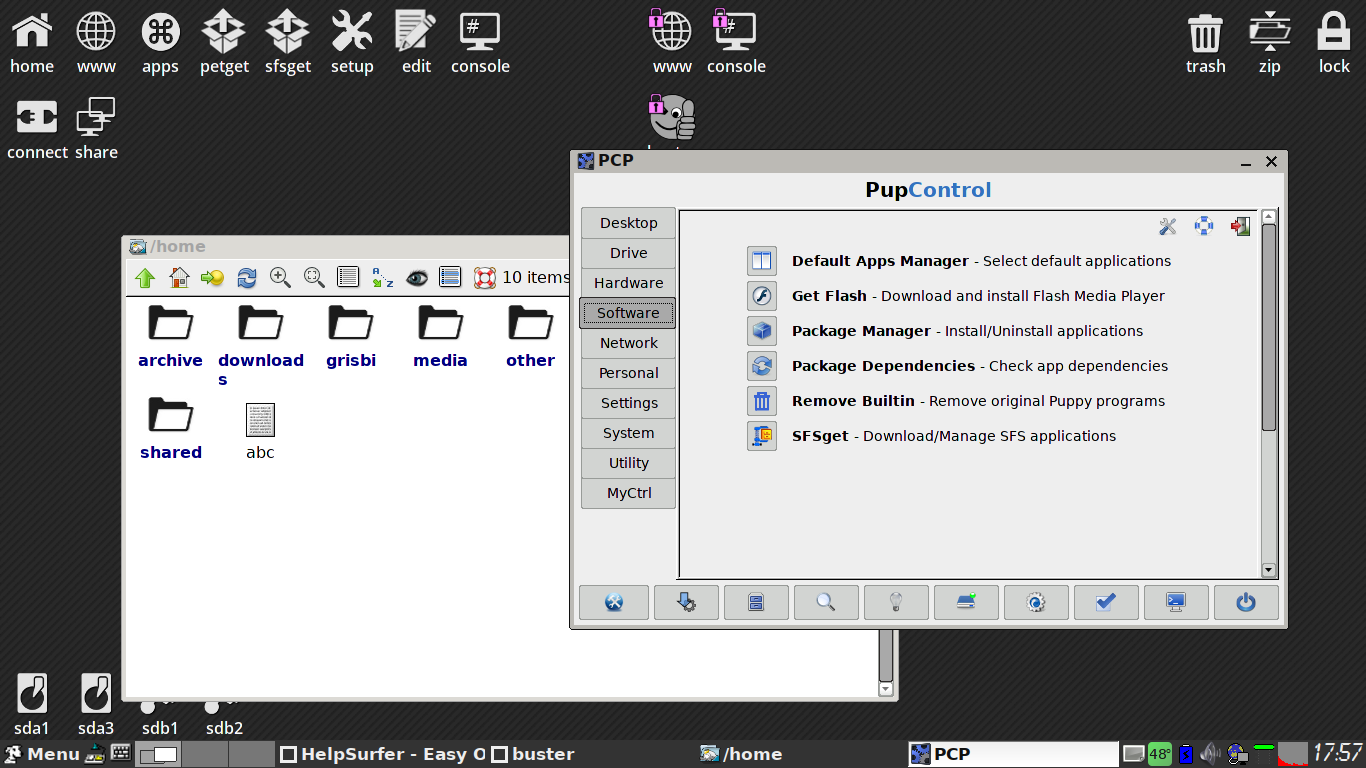This screenshot has height=768, width=1366.
Task: Open the archive folder in /home
Action: (170, 336)
